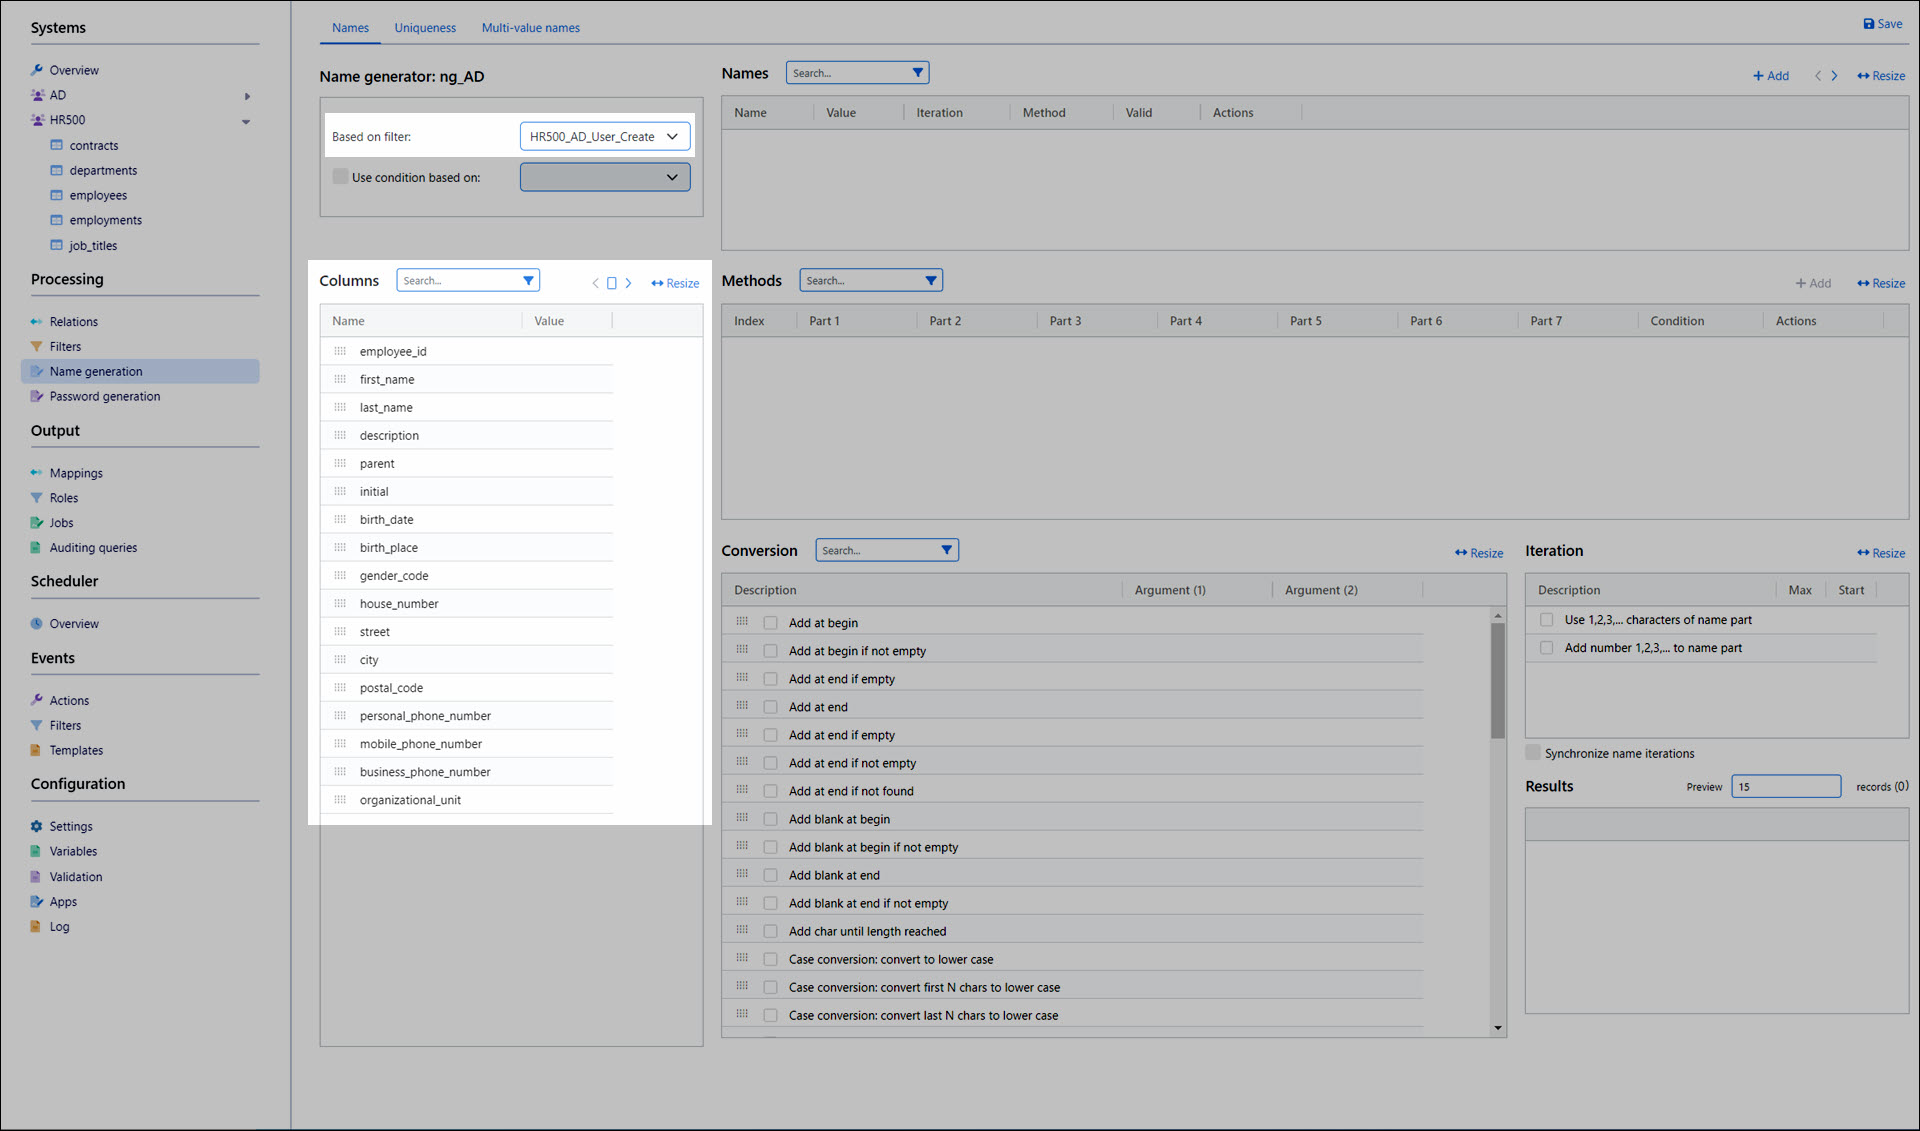The image size is (1920, 1131).
Task: Click the Columns next page arrow
Action: point(628,283)
